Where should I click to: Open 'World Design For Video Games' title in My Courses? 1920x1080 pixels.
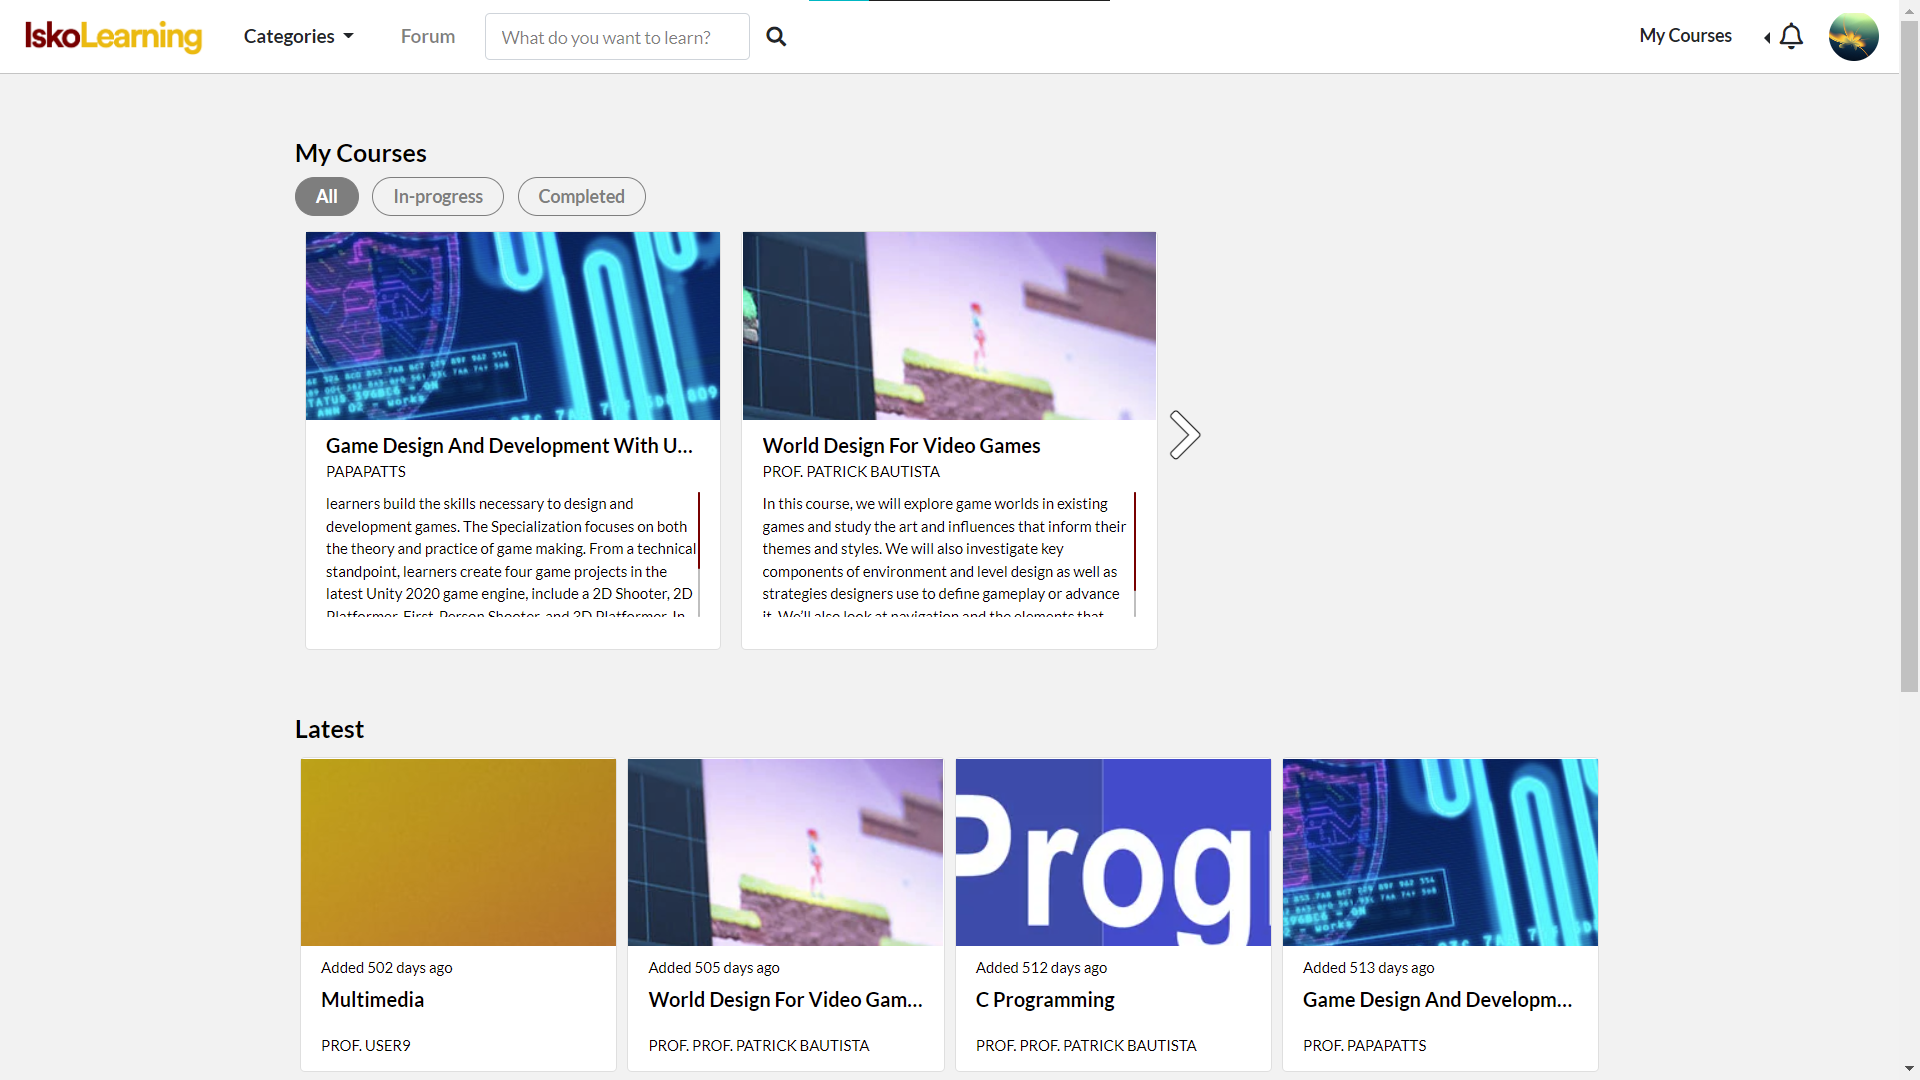(901, 446)
